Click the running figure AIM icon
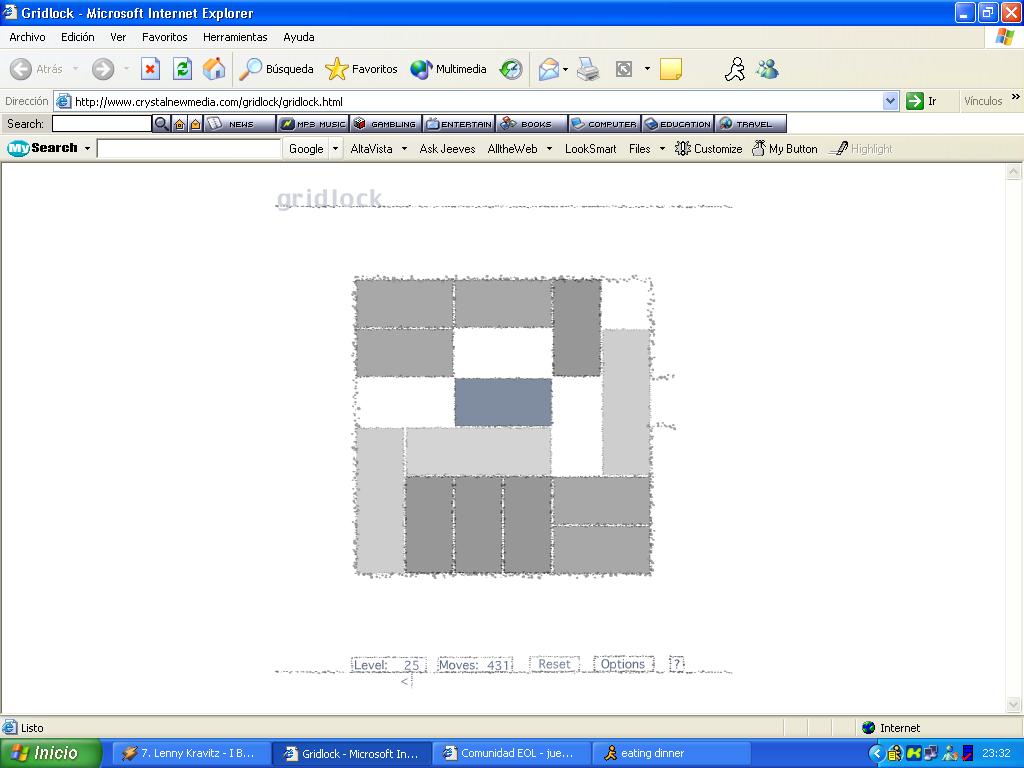 [x=735, y=69]
